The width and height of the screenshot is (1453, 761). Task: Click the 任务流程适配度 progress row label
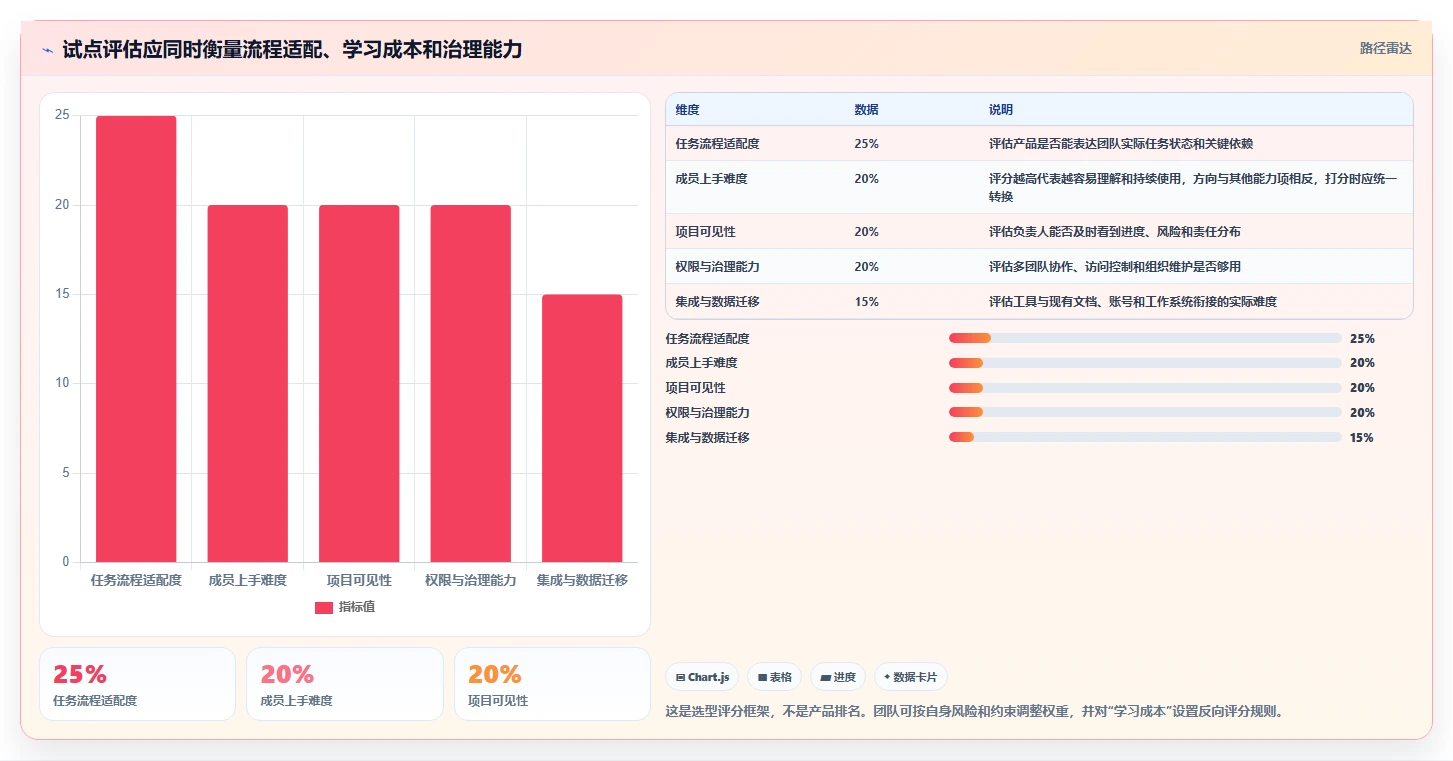[707, 338]
